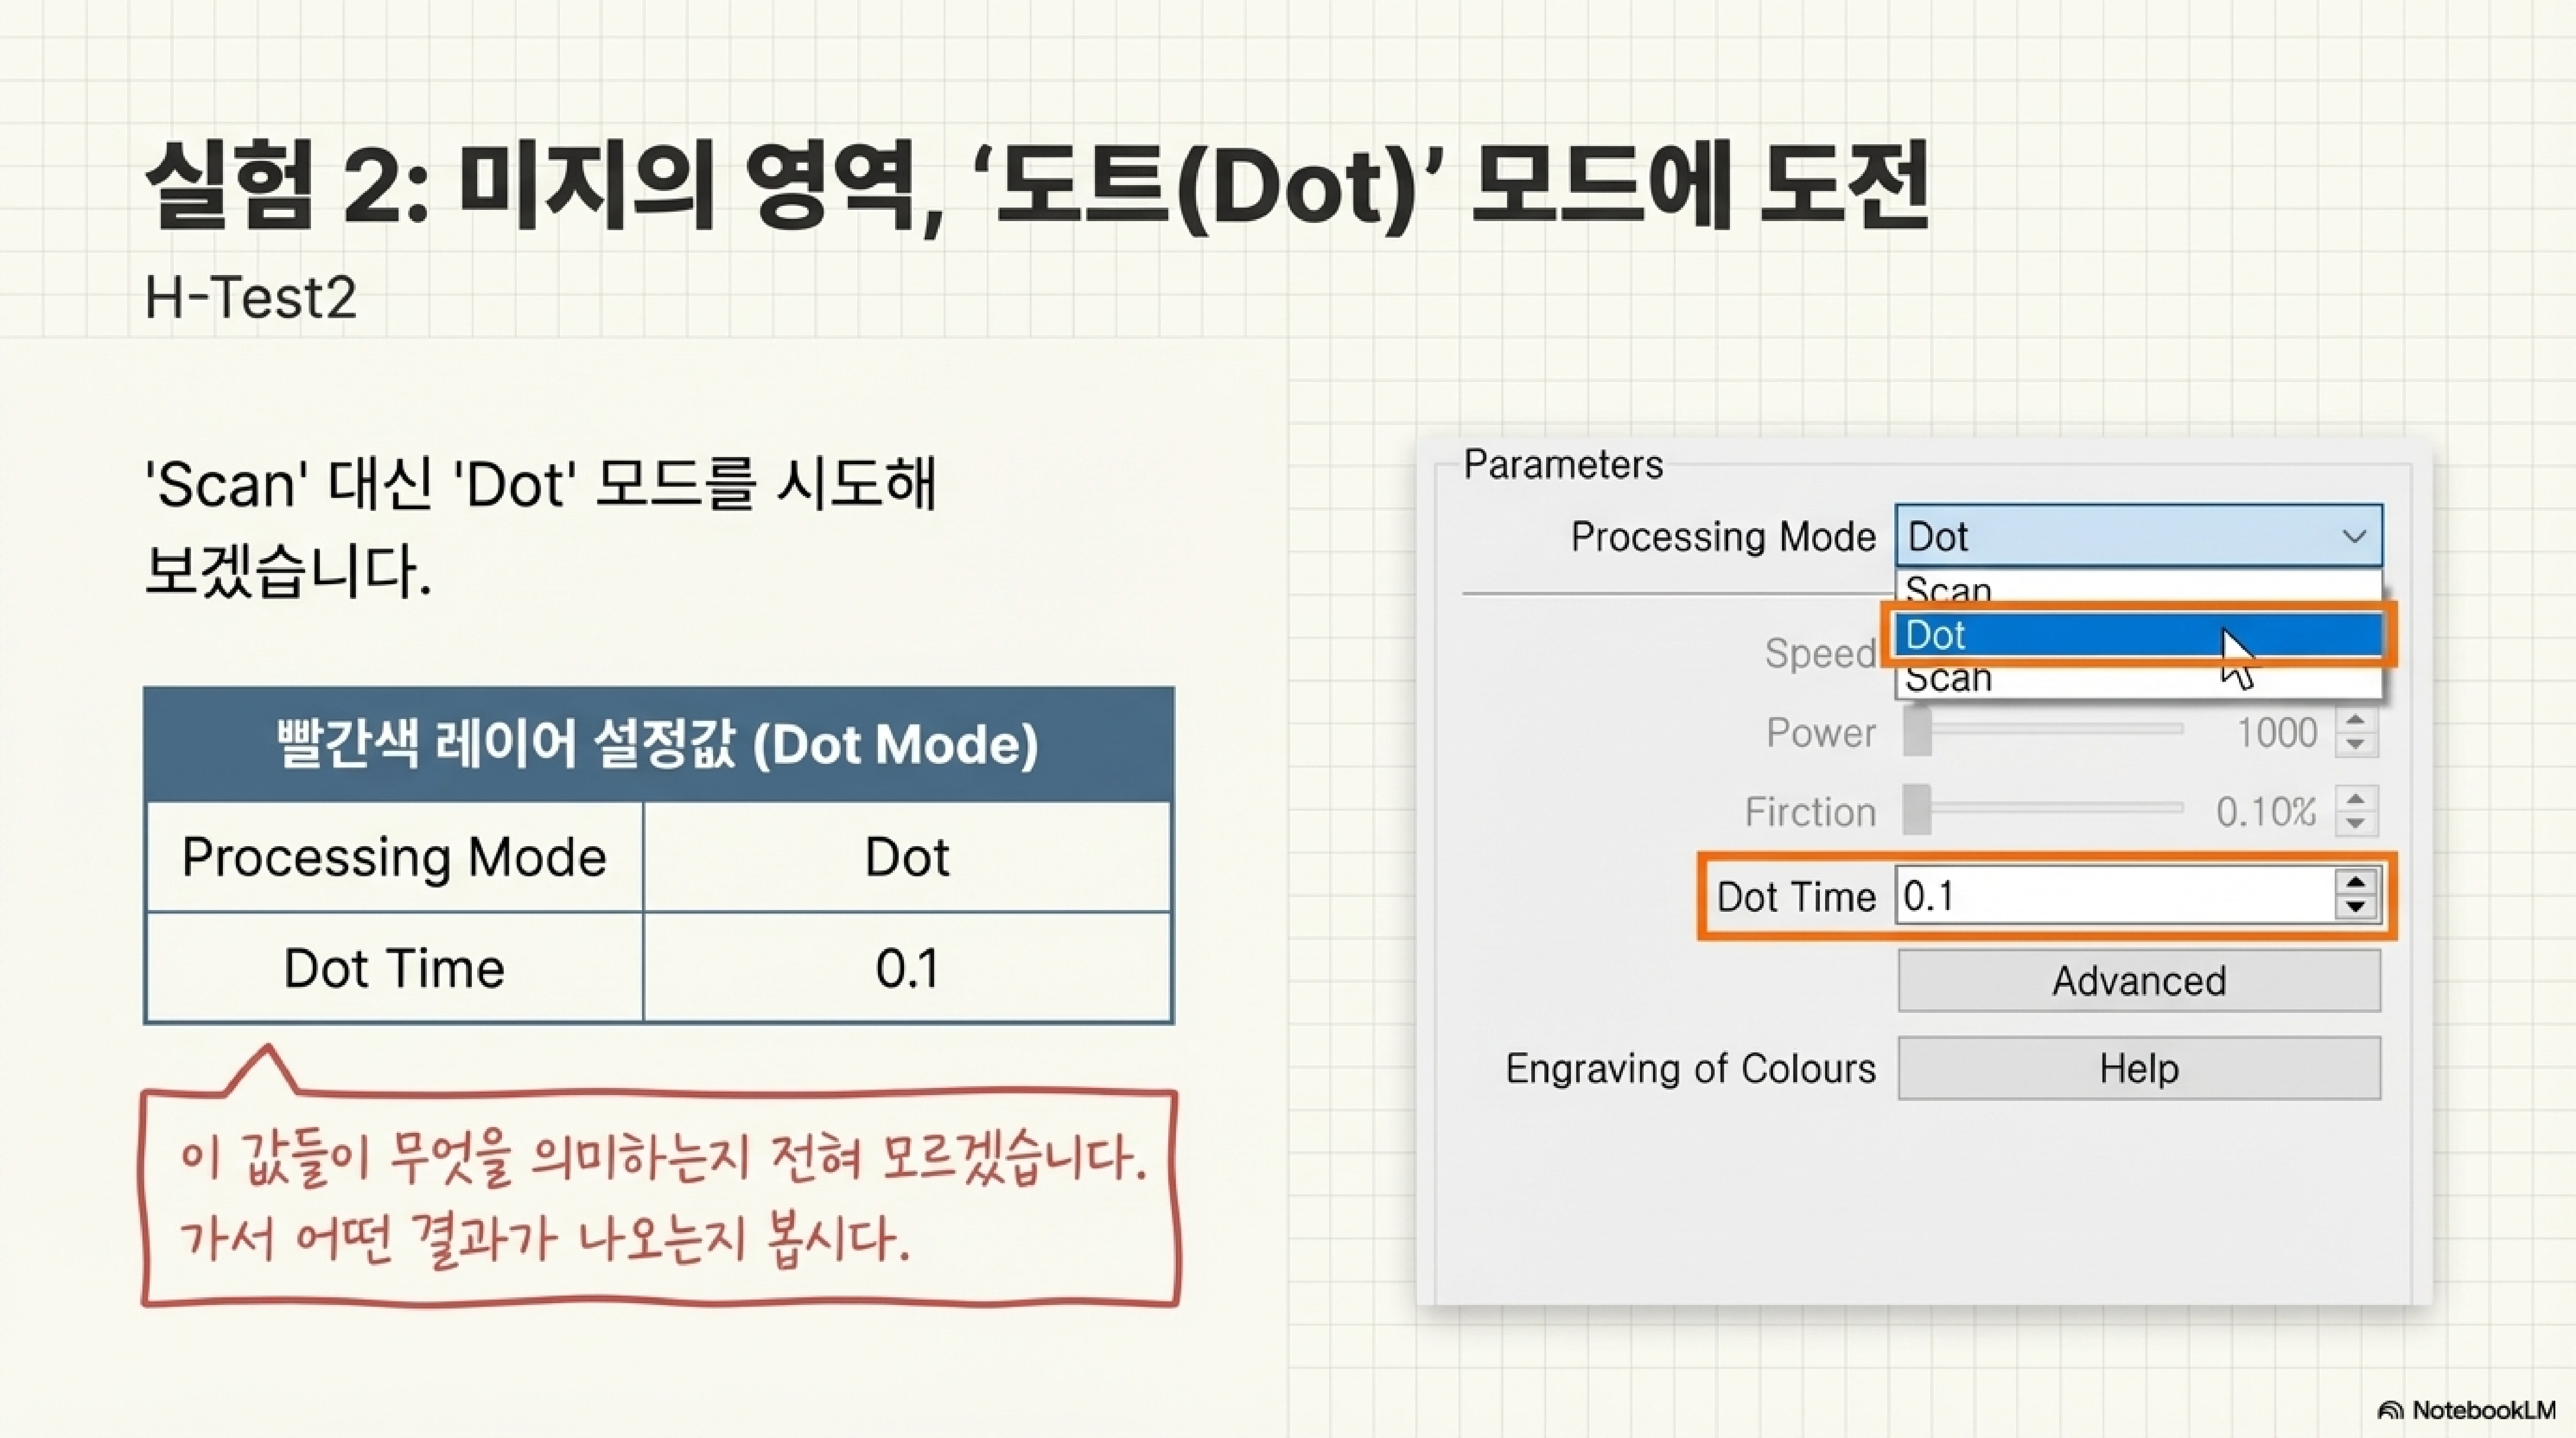This screenshot has height=1438, width=2576.
Task: Decrease Dot Time with down arrow
Action: click(x=2356, y=907)
